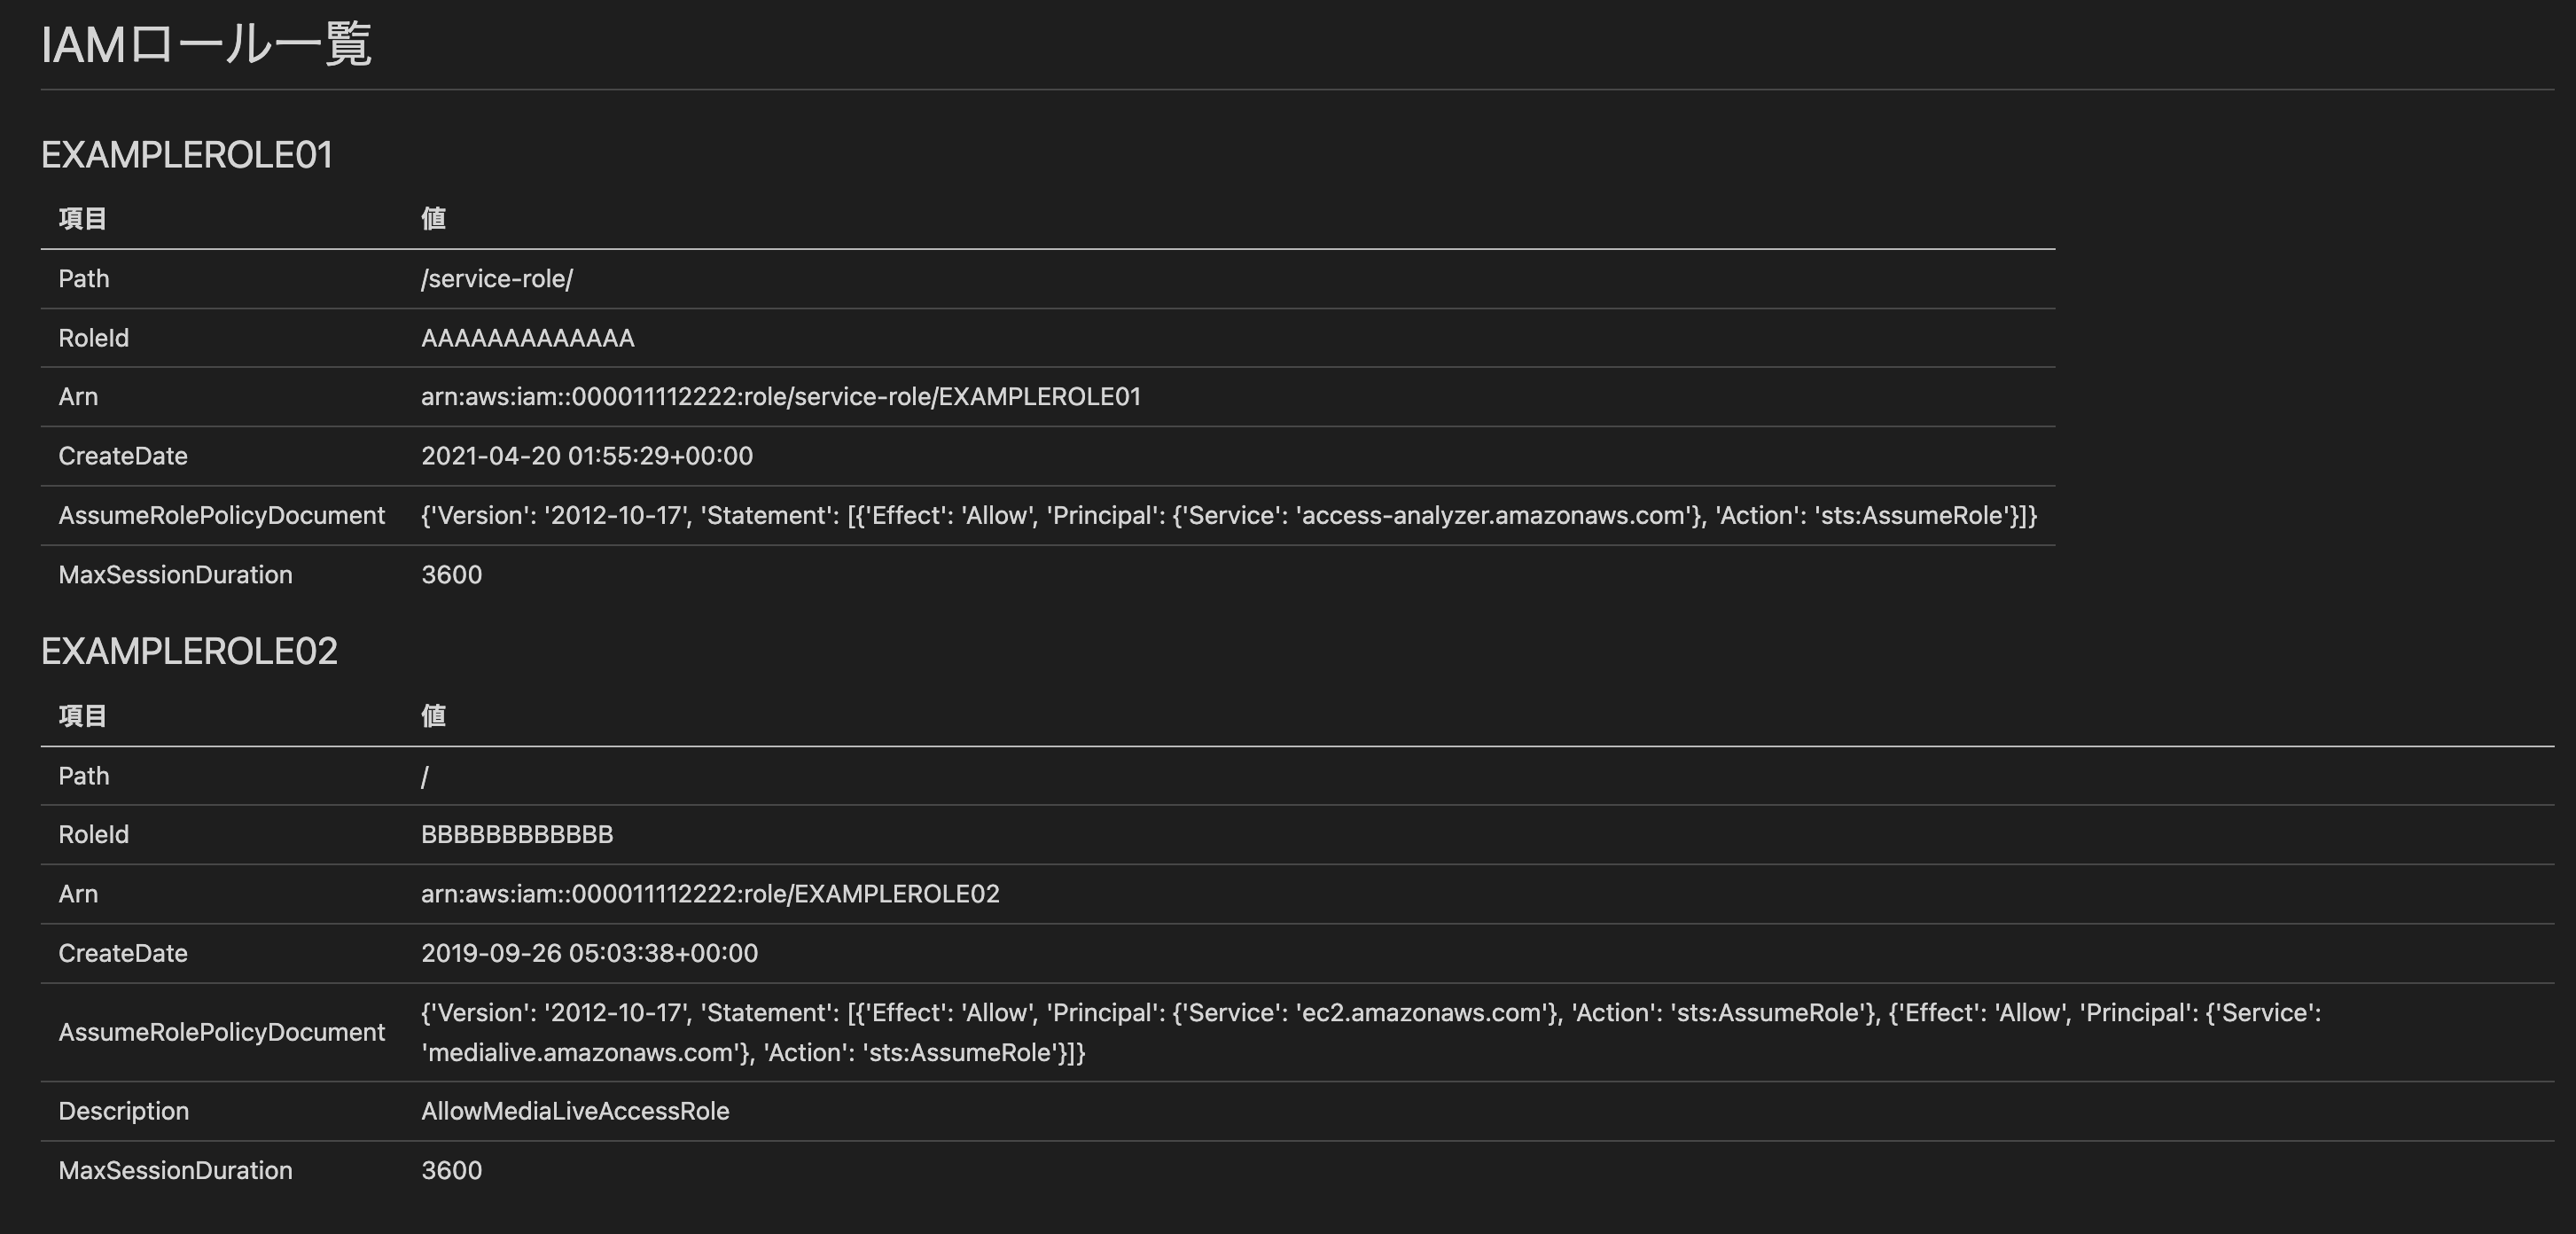Click the Path label in EXAMPLEROLE01 table
This screenshot has height=1234, width=2576.
[x=84, y=278]
